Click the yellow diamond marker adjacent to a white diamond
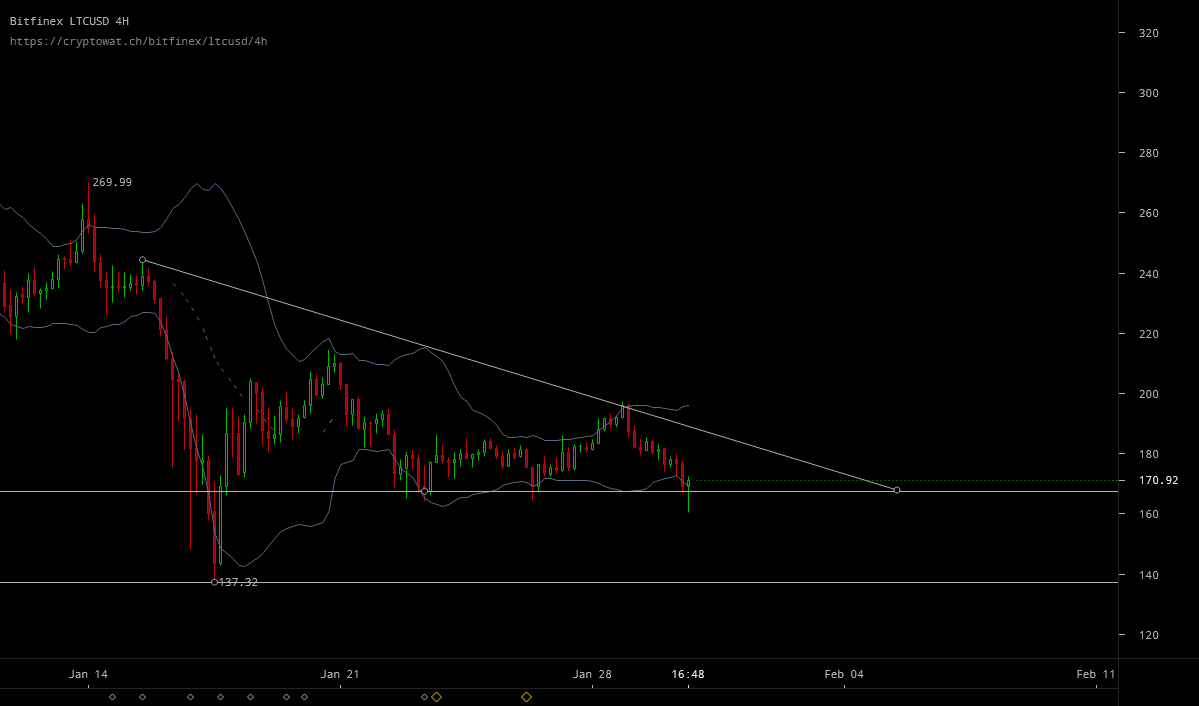 click(x=437, y=697)
